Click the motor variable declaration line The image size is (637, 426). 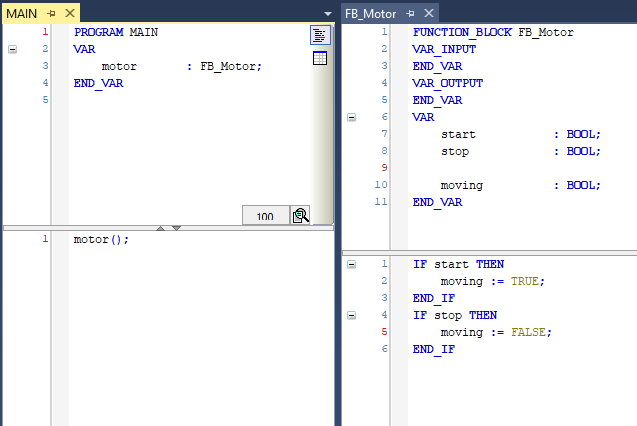coord(181,66)
